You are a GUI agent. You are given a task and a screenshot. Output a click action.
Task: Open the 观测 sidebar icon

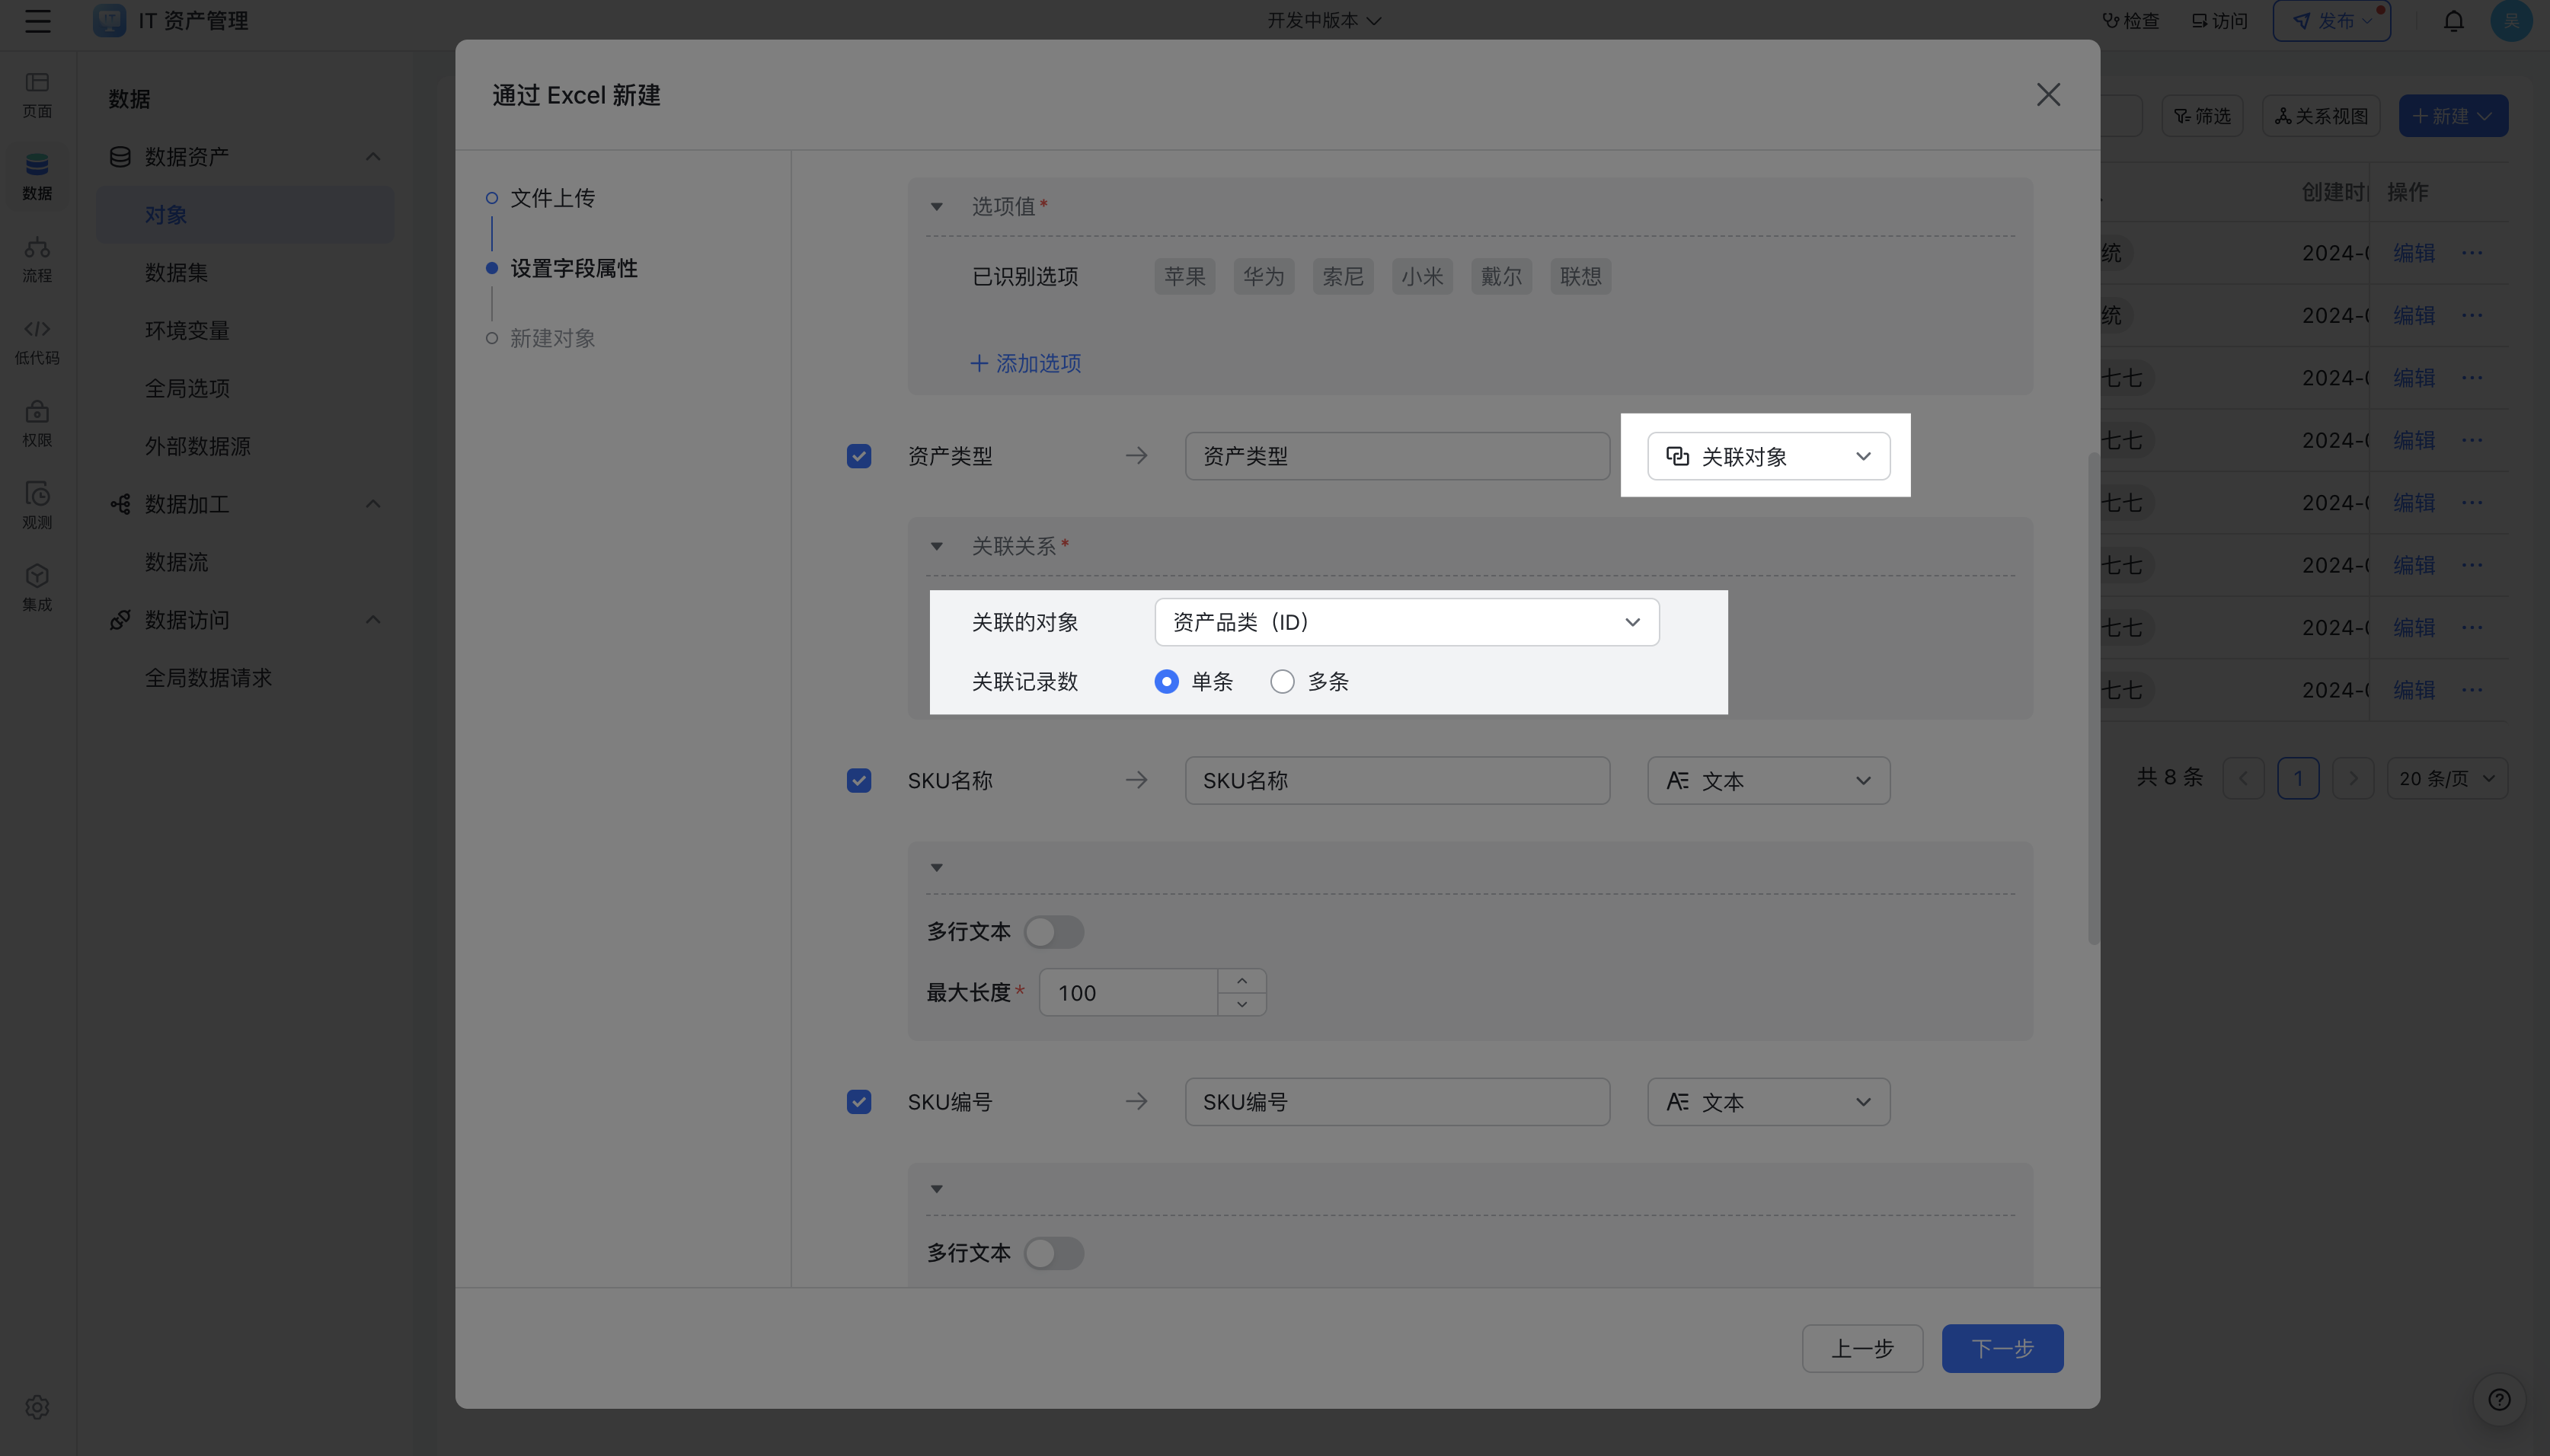[37, 506]
